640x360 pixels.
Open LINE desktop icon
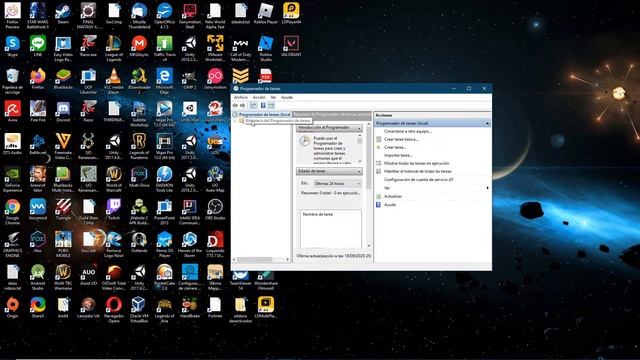[x=38, y=46]
